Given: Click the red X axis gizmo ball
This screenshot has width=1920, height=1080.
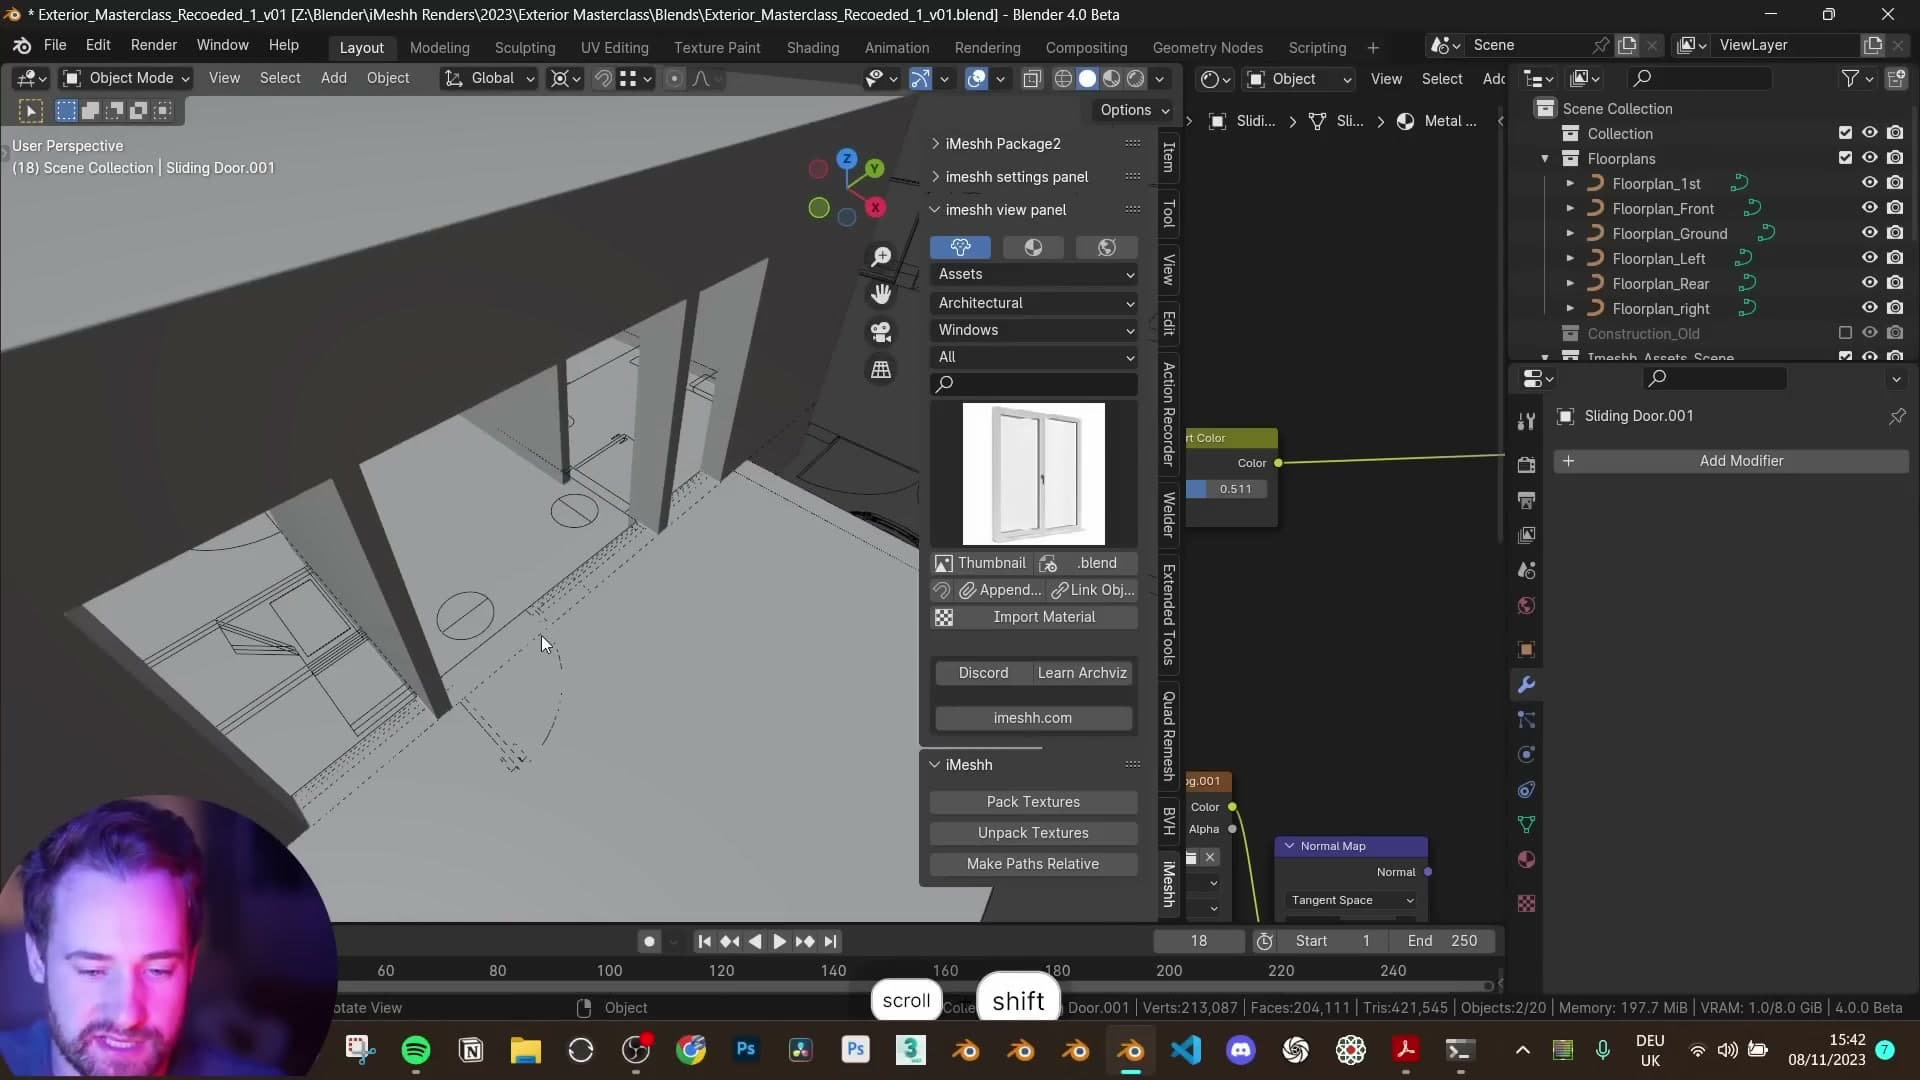Looking at the screenshot, I should (x=875, y=207).
